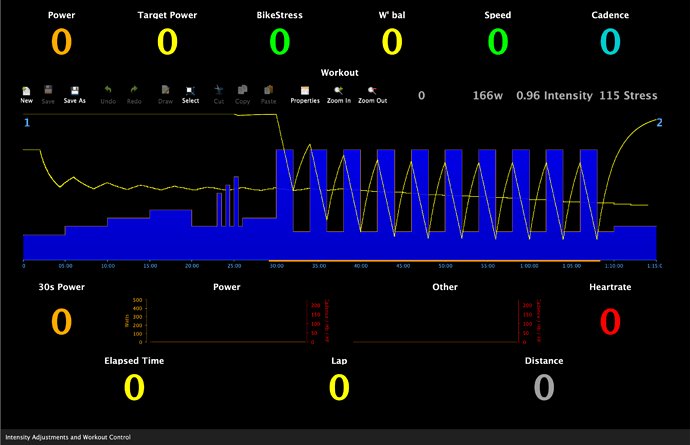The height and width of the screenshot is (445, 690).
Task: Click the Save As icon
Action: 75,91
